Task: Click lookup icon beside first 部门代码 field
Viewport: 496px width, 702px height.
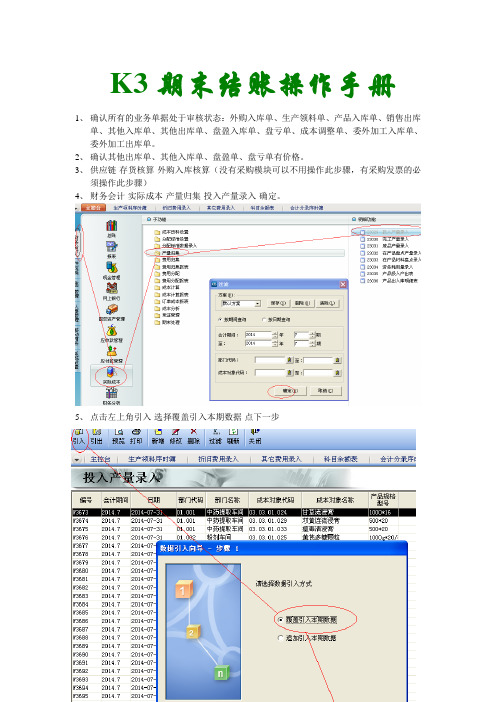Action: (x=290, y=360)
